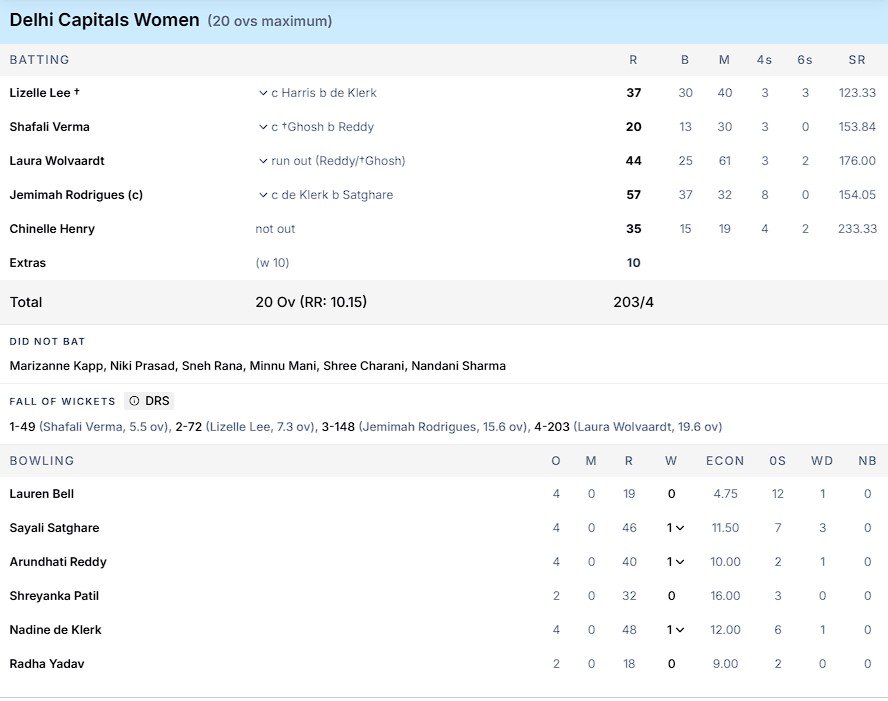Sort batters by the SR column
Image resolution: width=888 pixels, height=701 pixels.
pyautogui.click(x=856, y=59)
